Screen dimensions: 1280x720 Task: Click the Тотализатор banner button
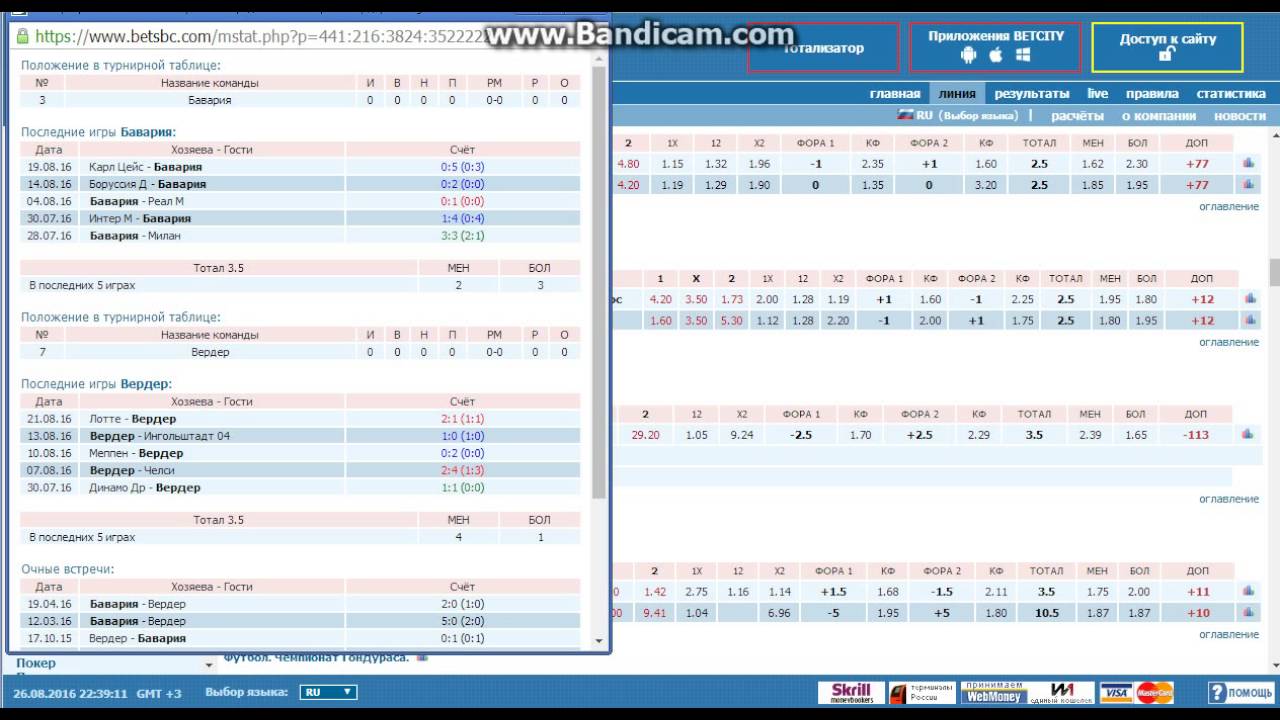click(x=823, y=47)
